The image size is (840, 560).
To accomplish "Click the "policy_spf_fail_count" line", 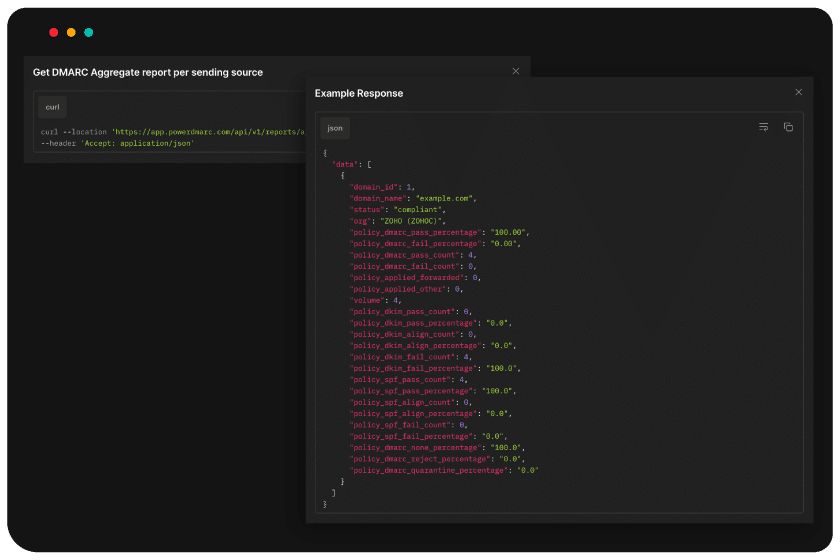I will [x=408, y=425].
